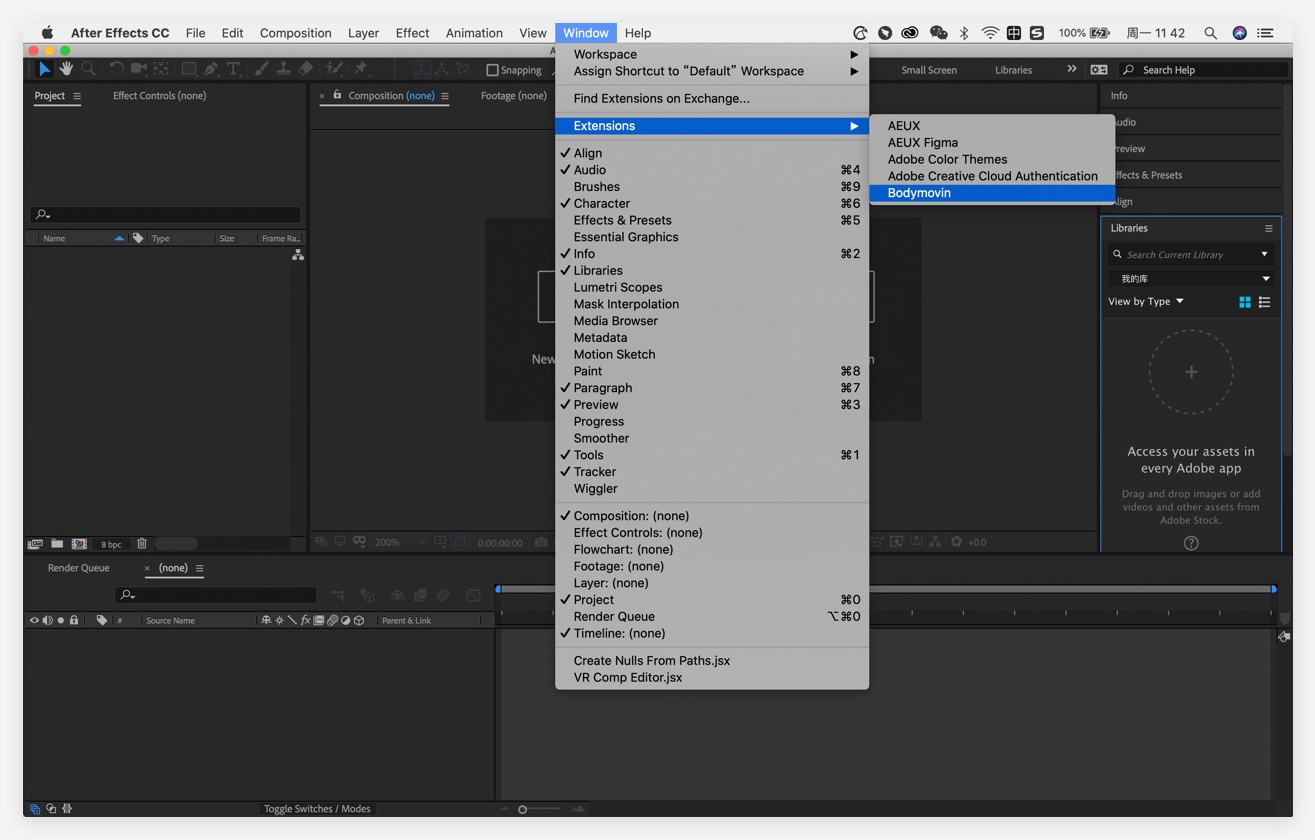Screen dimensions: 1315x840
Task: Expand the View by Type dropdown
Action: coord(1146,301)
